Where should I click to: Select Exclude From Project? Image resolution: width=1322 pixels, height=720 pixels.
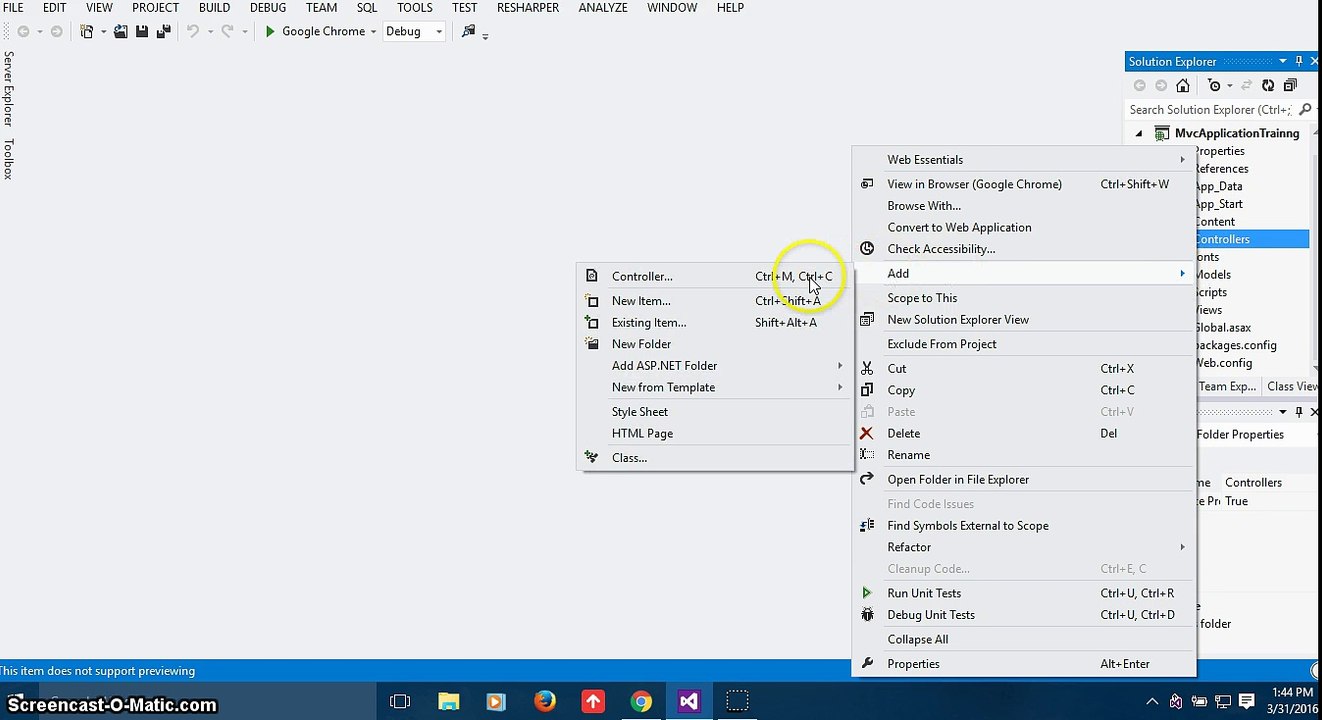click(x=1024, y=344)
